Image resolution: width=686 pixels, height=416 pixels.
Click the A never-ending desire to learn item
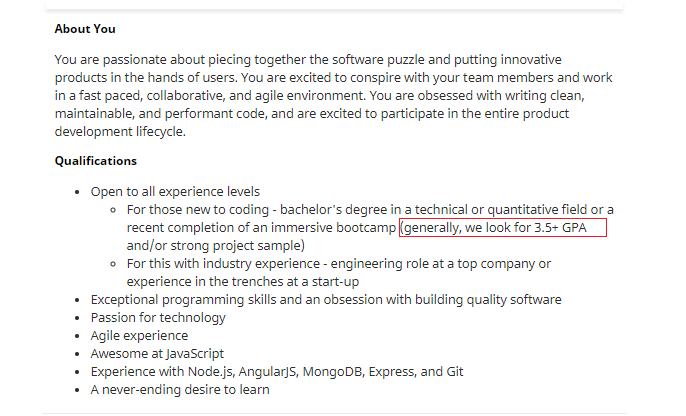[180, 389]
